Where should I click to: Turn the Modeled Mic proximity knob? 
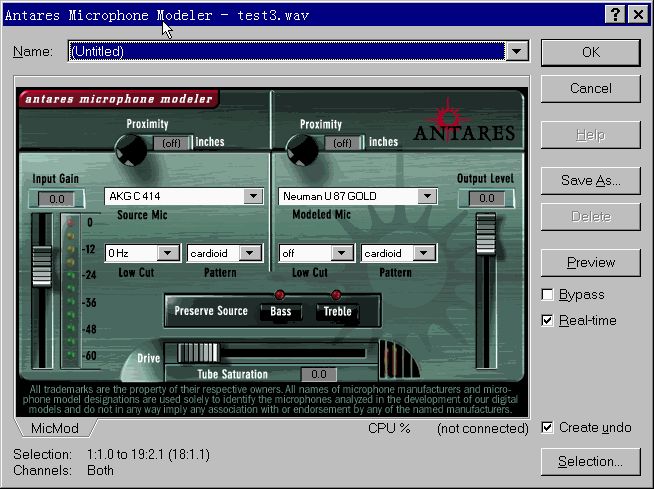pos(302,151)
